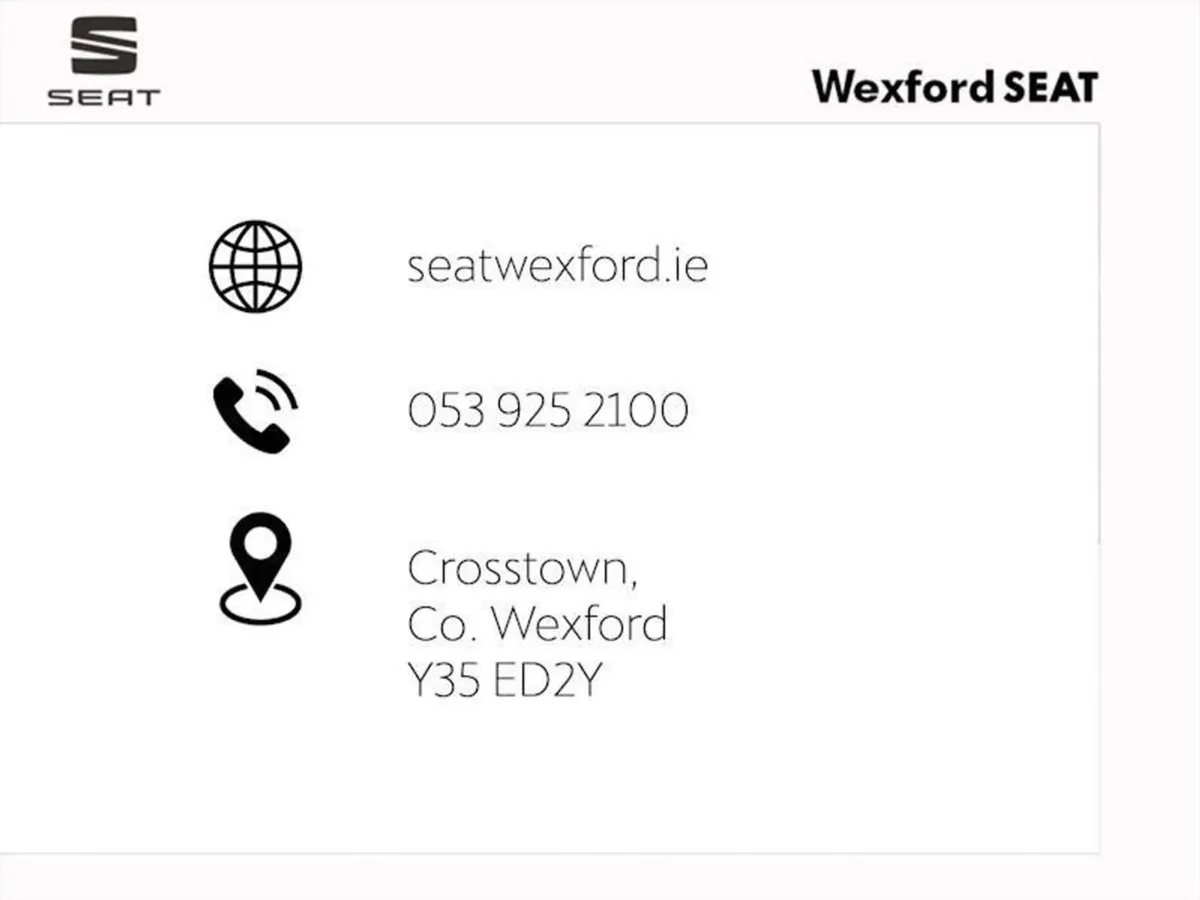Image resolution: width=1200 pixels, height=900 pixels.
Task: Open the seatwexford.ie website link
Action: coord(557,266)
